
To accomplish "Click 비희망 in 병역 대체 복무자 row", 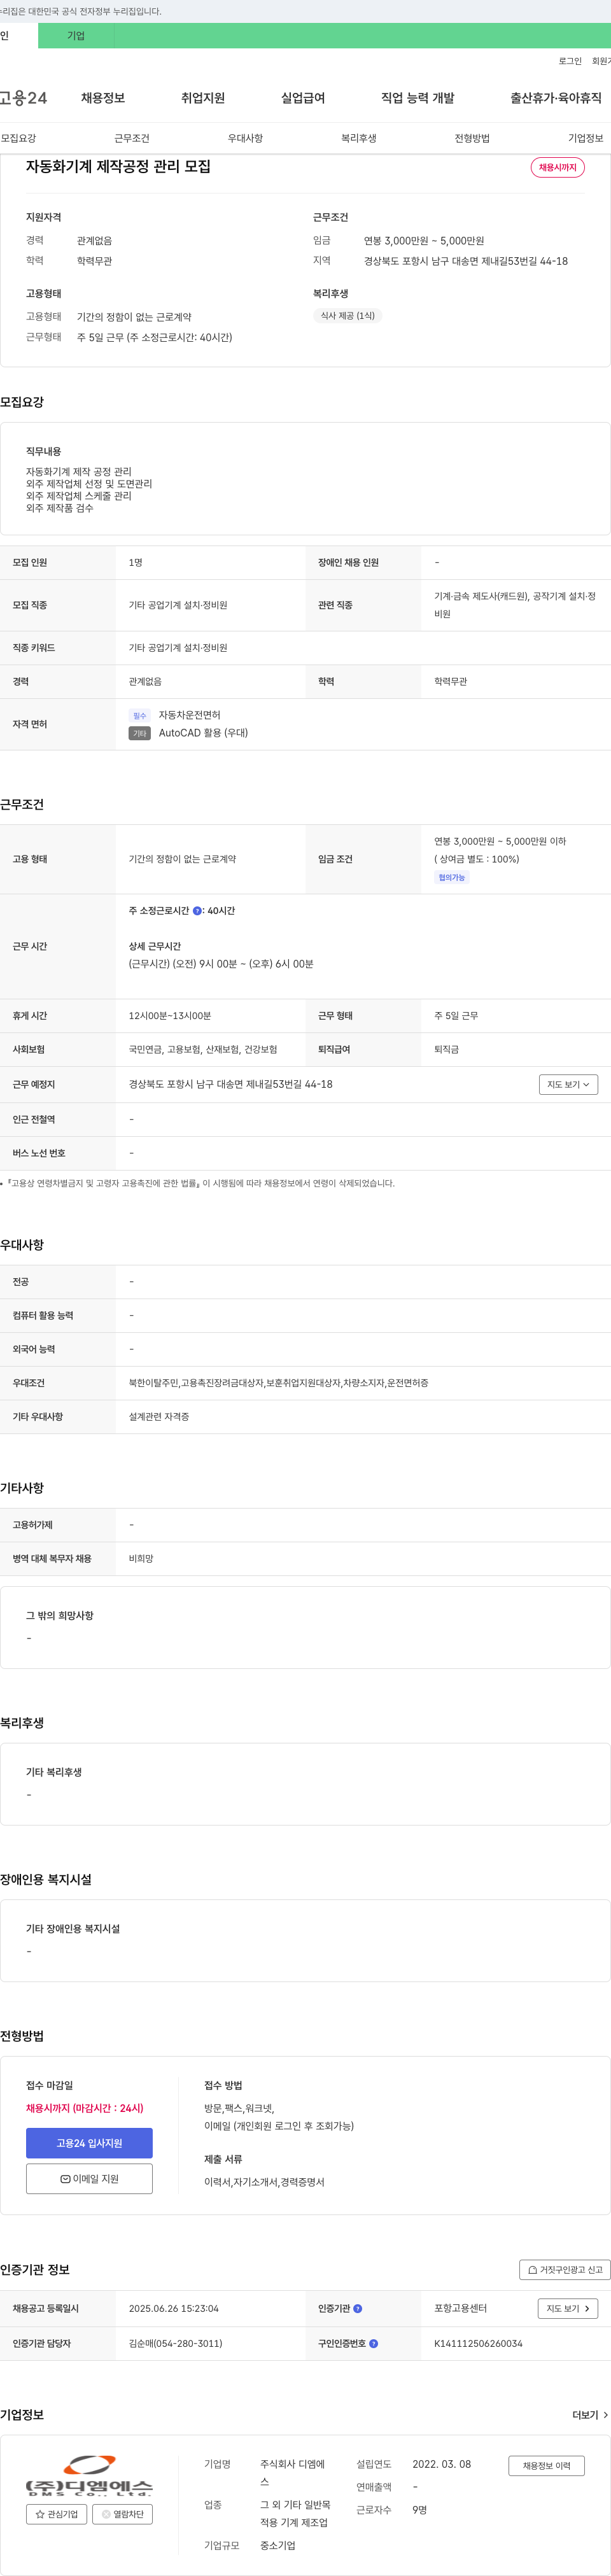I will click(x=141, y=1559).
